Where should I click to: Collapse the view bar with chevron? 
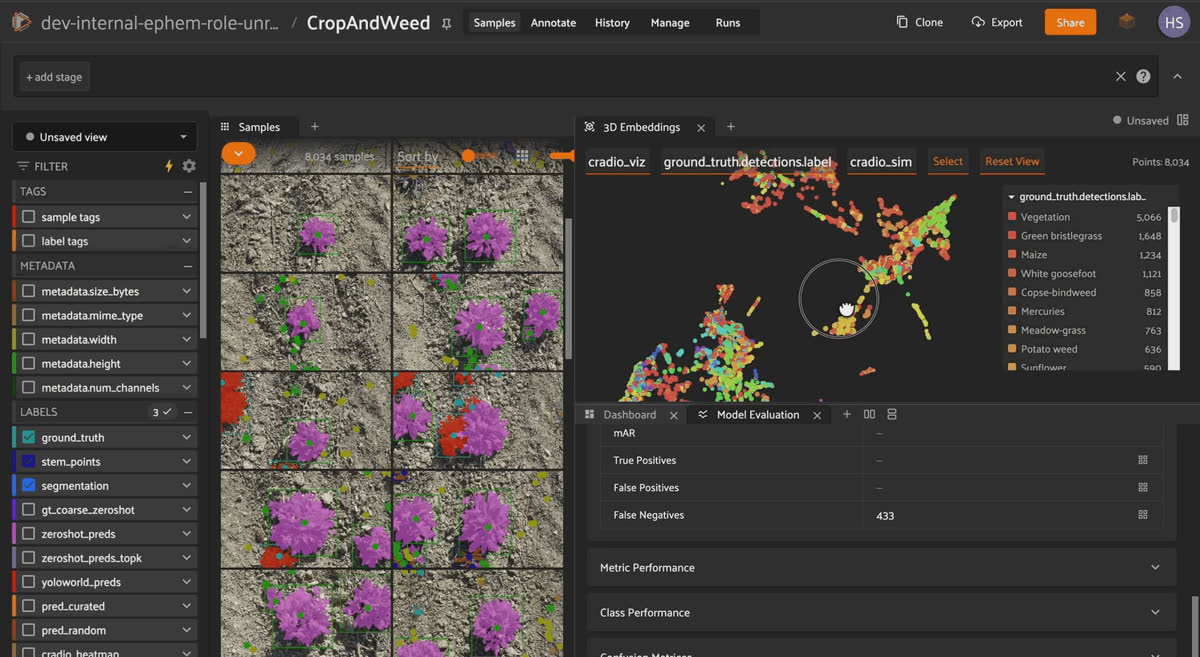tap(1177, 76)
